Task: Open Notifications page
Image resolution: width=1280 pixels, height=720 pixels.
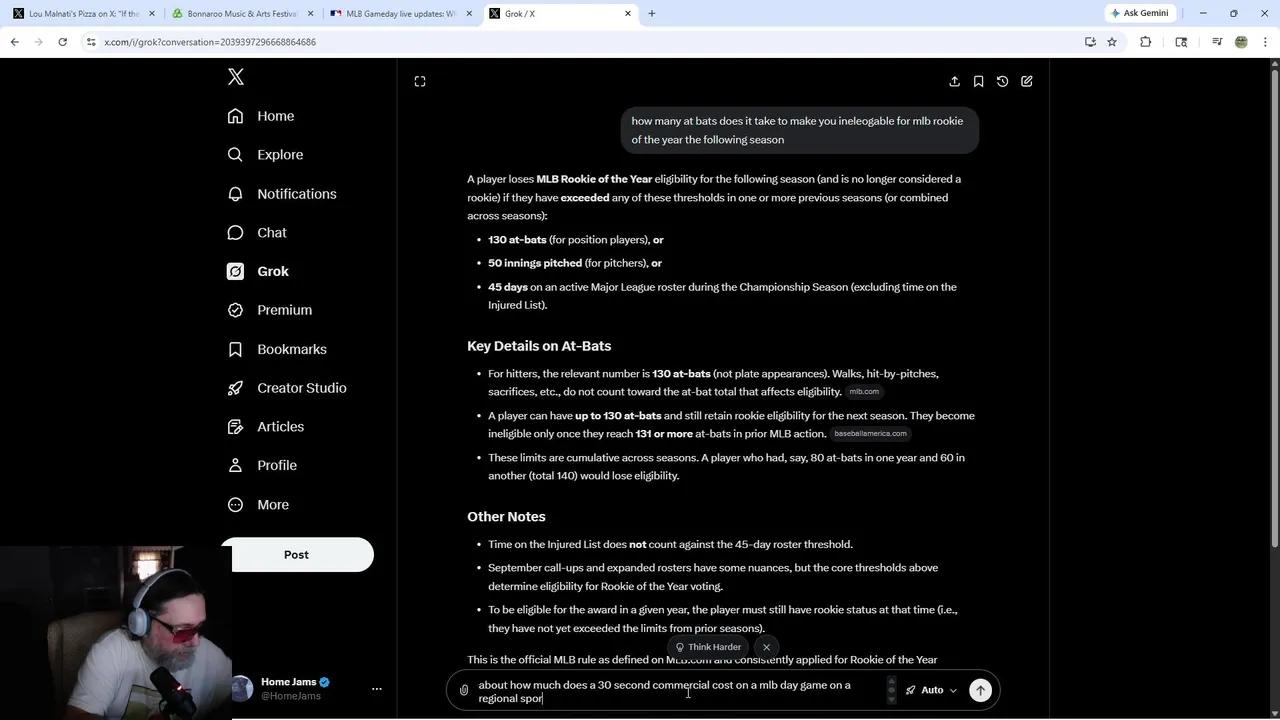Action: 282,194
